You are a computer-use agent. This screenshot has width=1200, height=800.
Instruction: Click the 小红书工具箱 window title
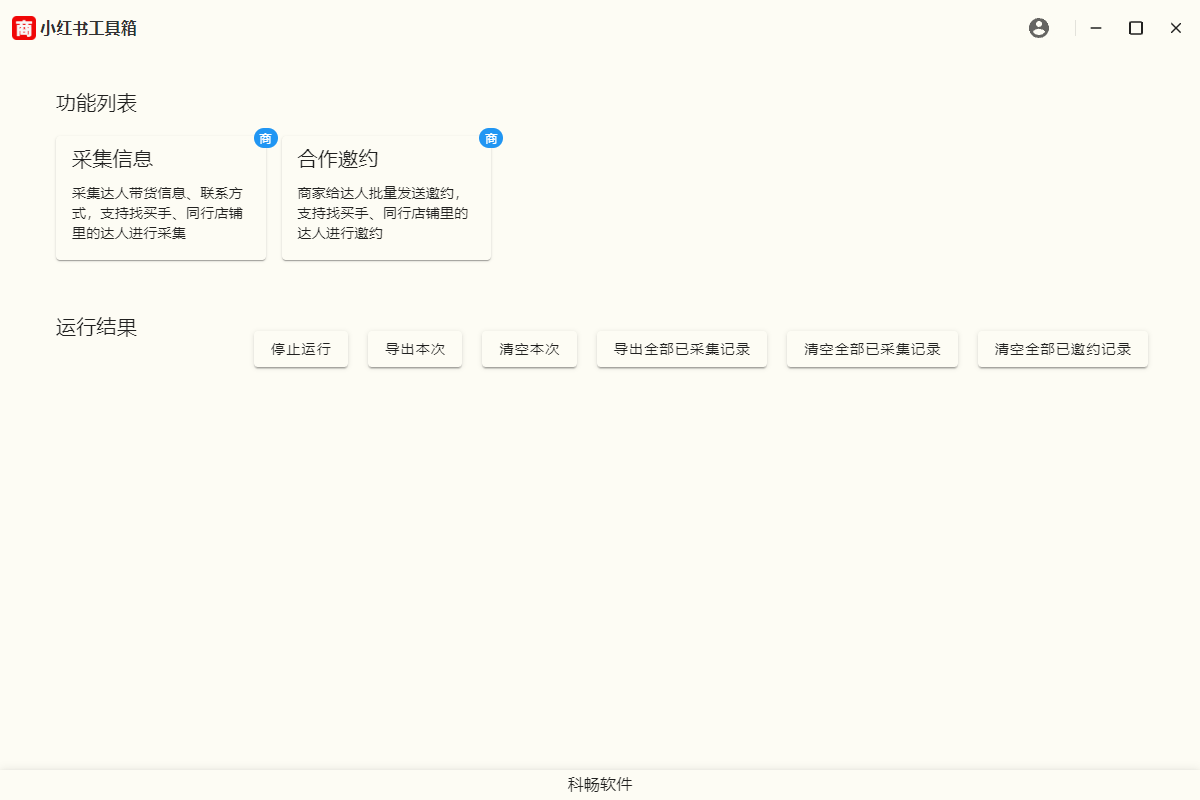coord(89,28)
